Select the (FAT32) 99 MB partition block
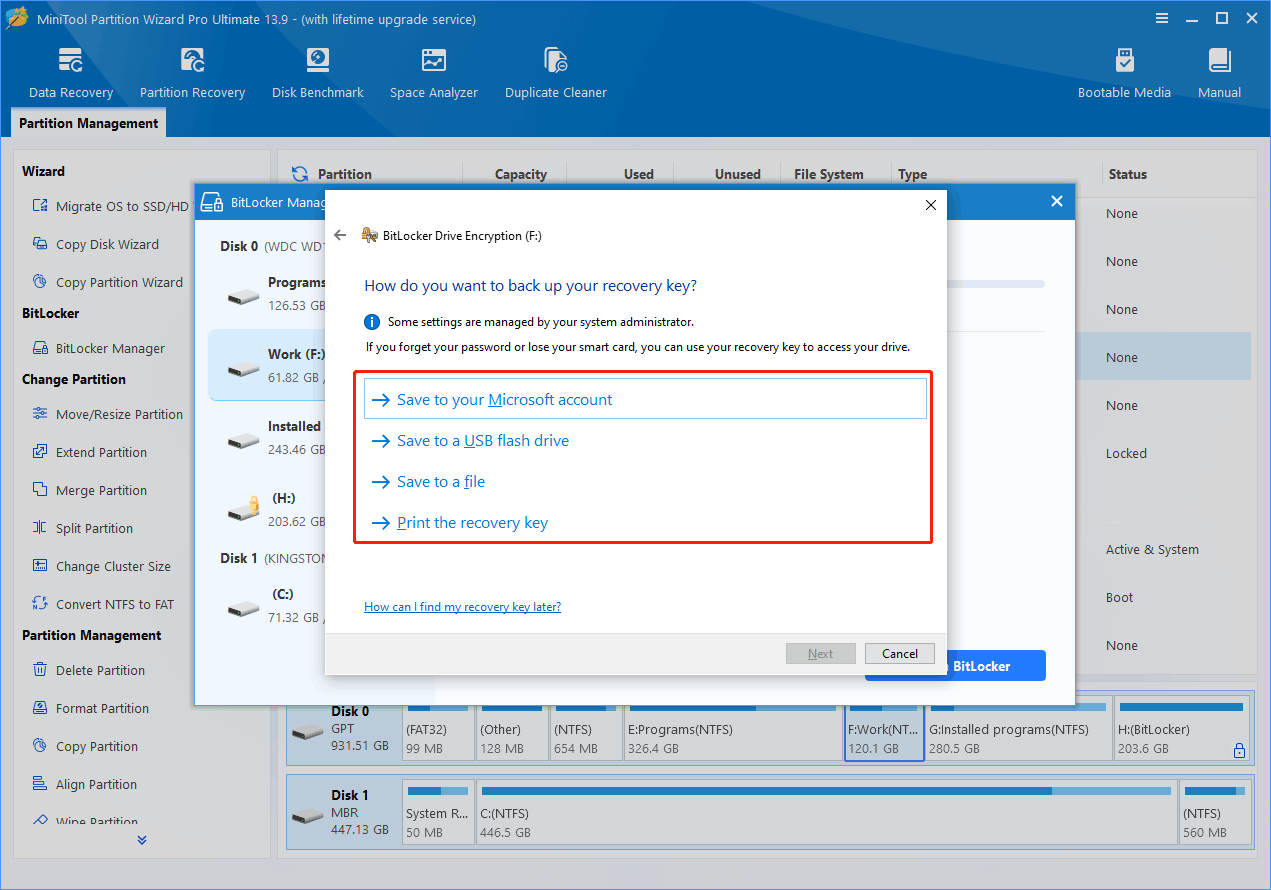1271x890 pixels. point(437,731)
